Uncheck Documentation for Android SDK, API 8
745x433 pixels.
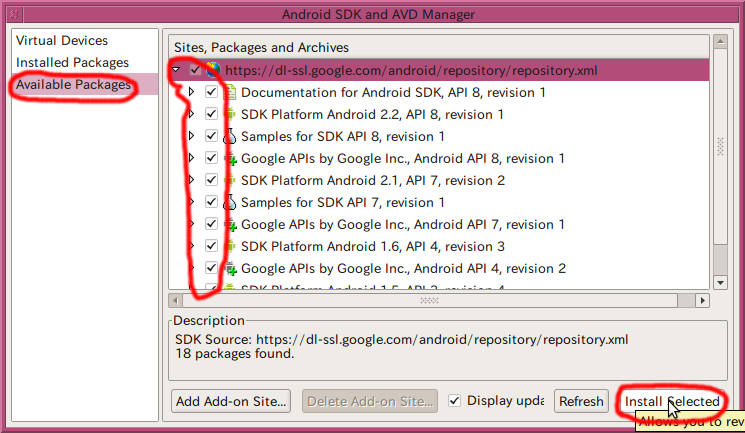[211, 92]
